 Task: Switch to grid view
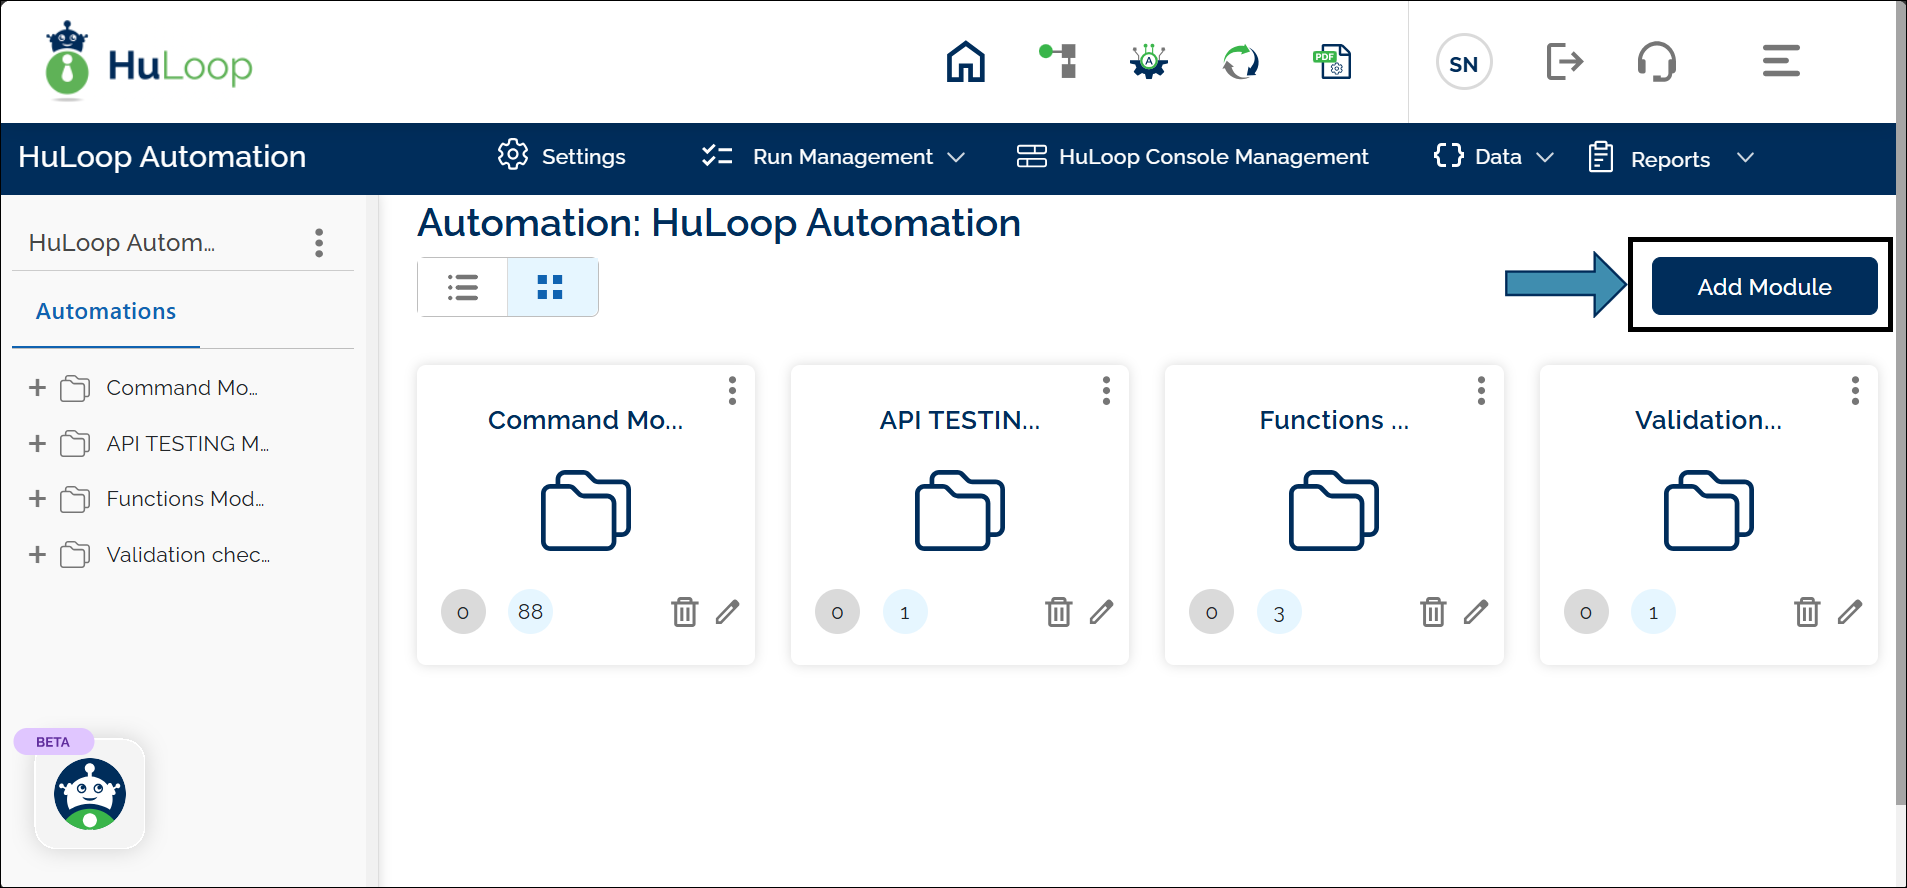click(x=551, y=287)
